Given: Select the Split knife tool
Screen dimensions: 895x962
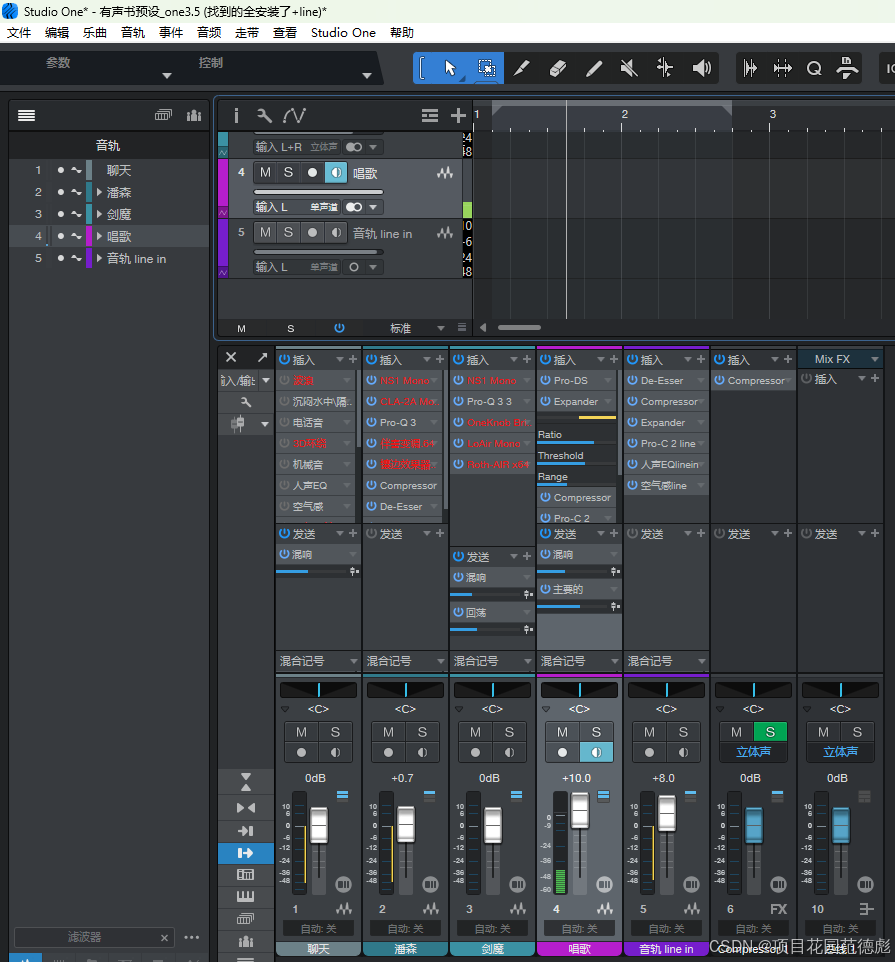Looking at the screenshot, I should [x=522, y=68].
